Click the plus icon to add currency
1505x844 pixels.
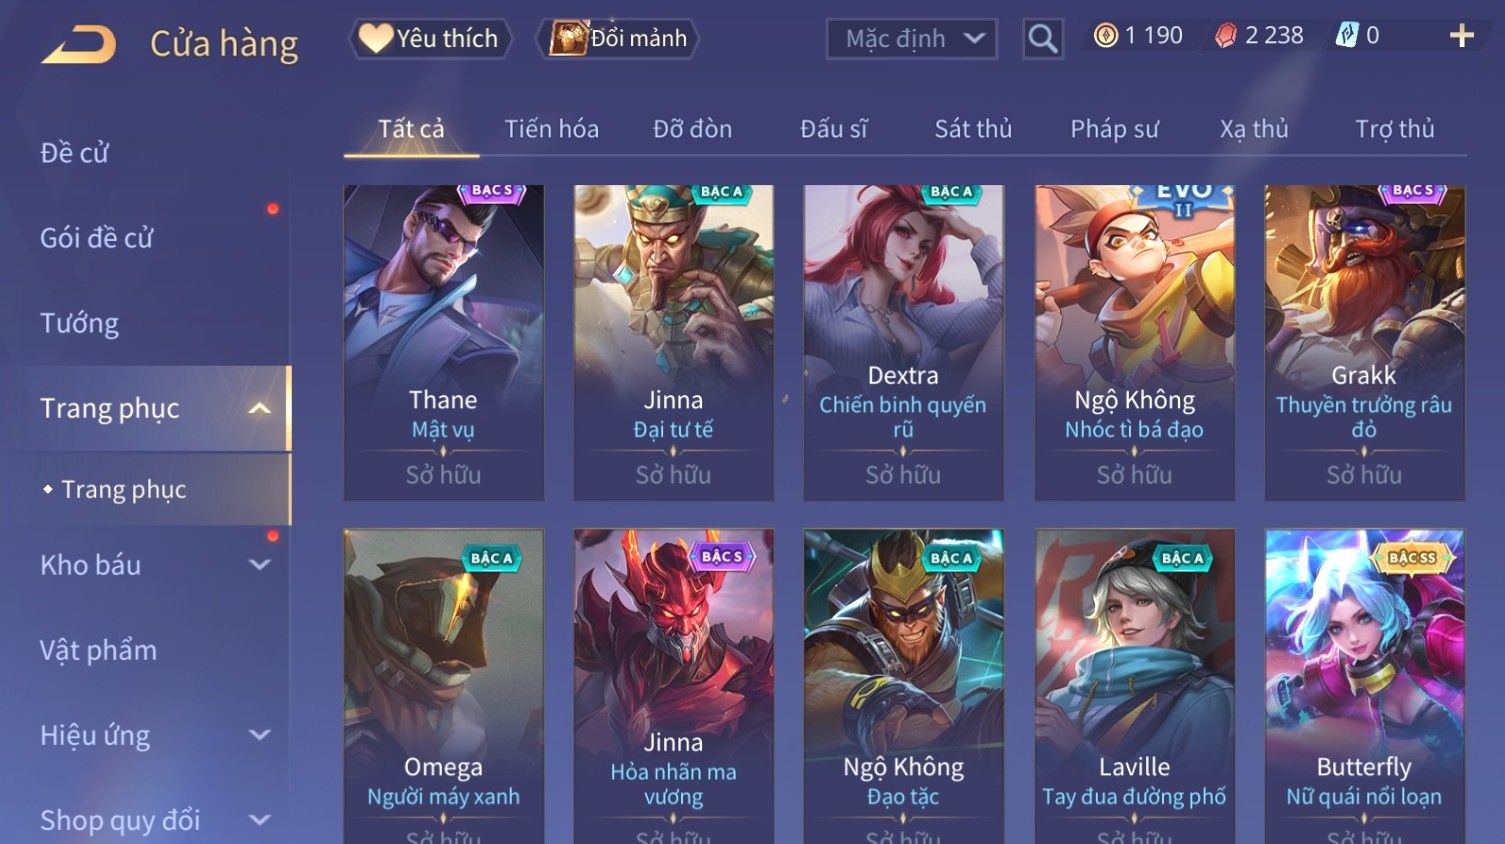coord(1462,36)
